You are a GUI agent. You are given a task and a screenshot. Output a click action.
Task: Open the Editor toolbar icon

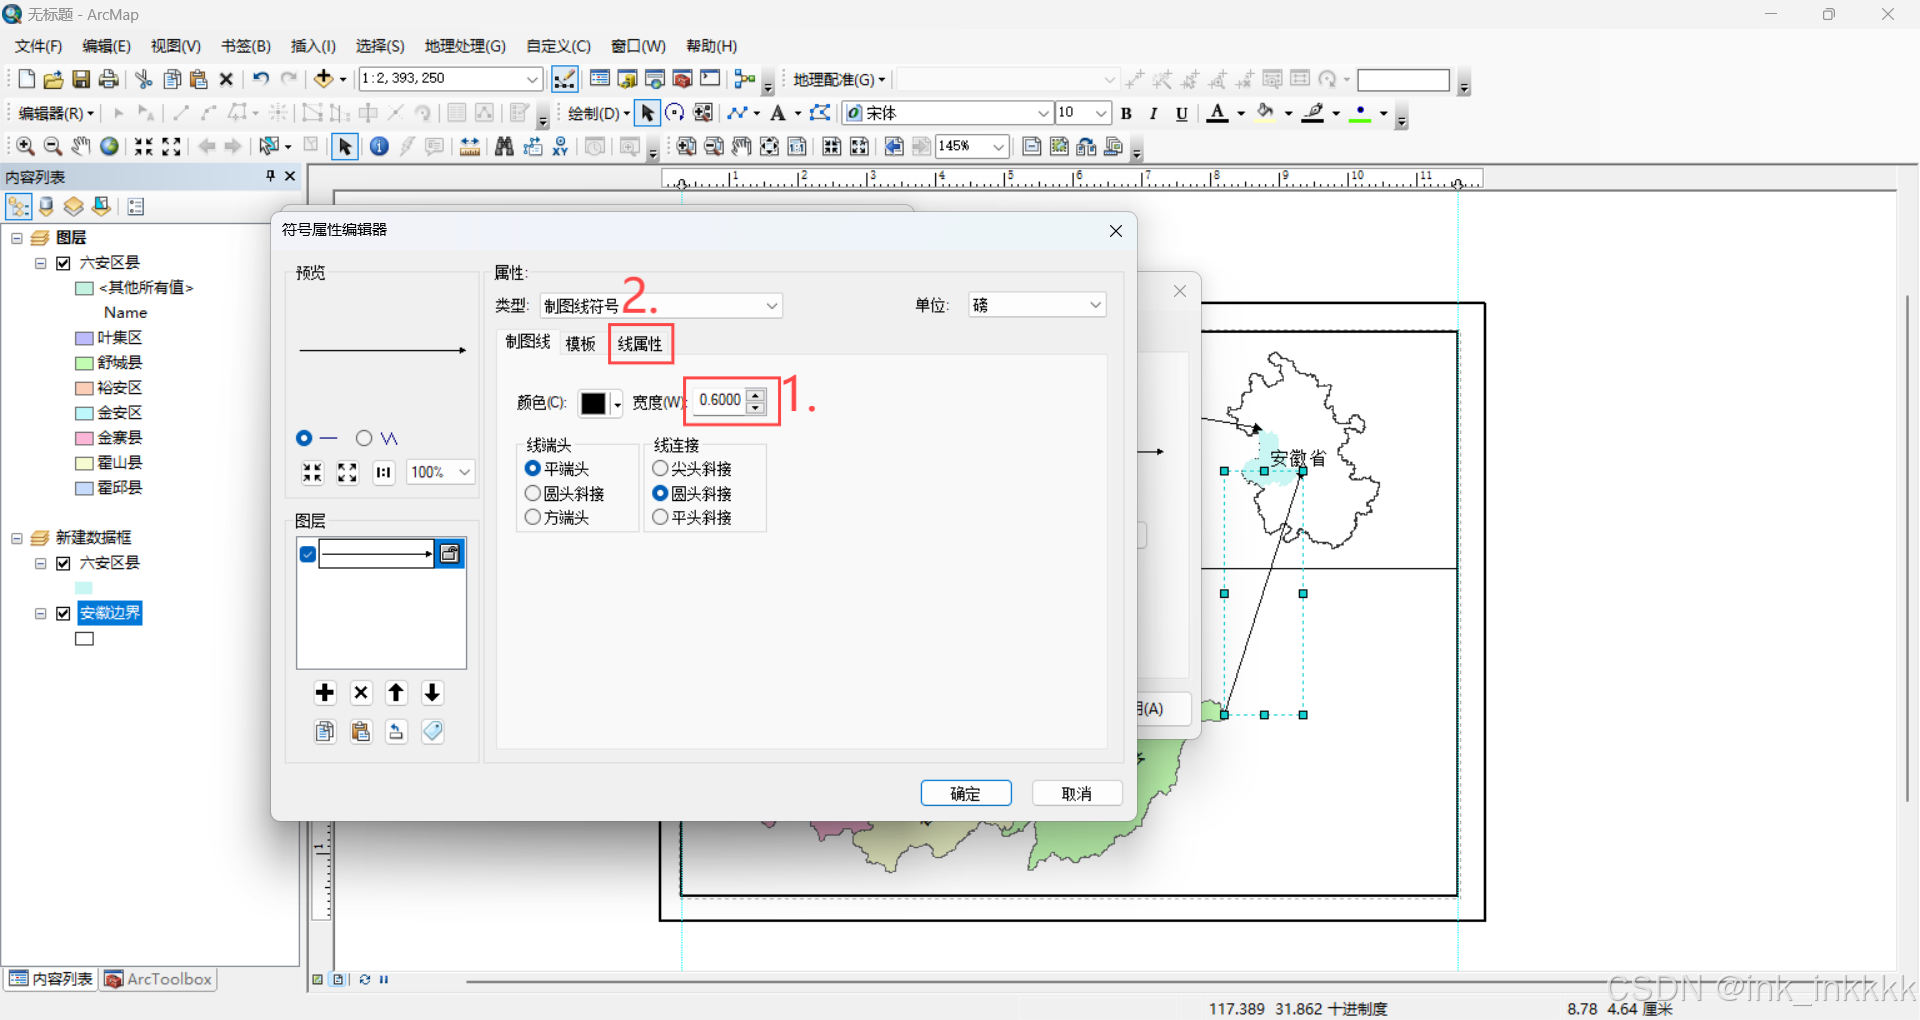565,79
